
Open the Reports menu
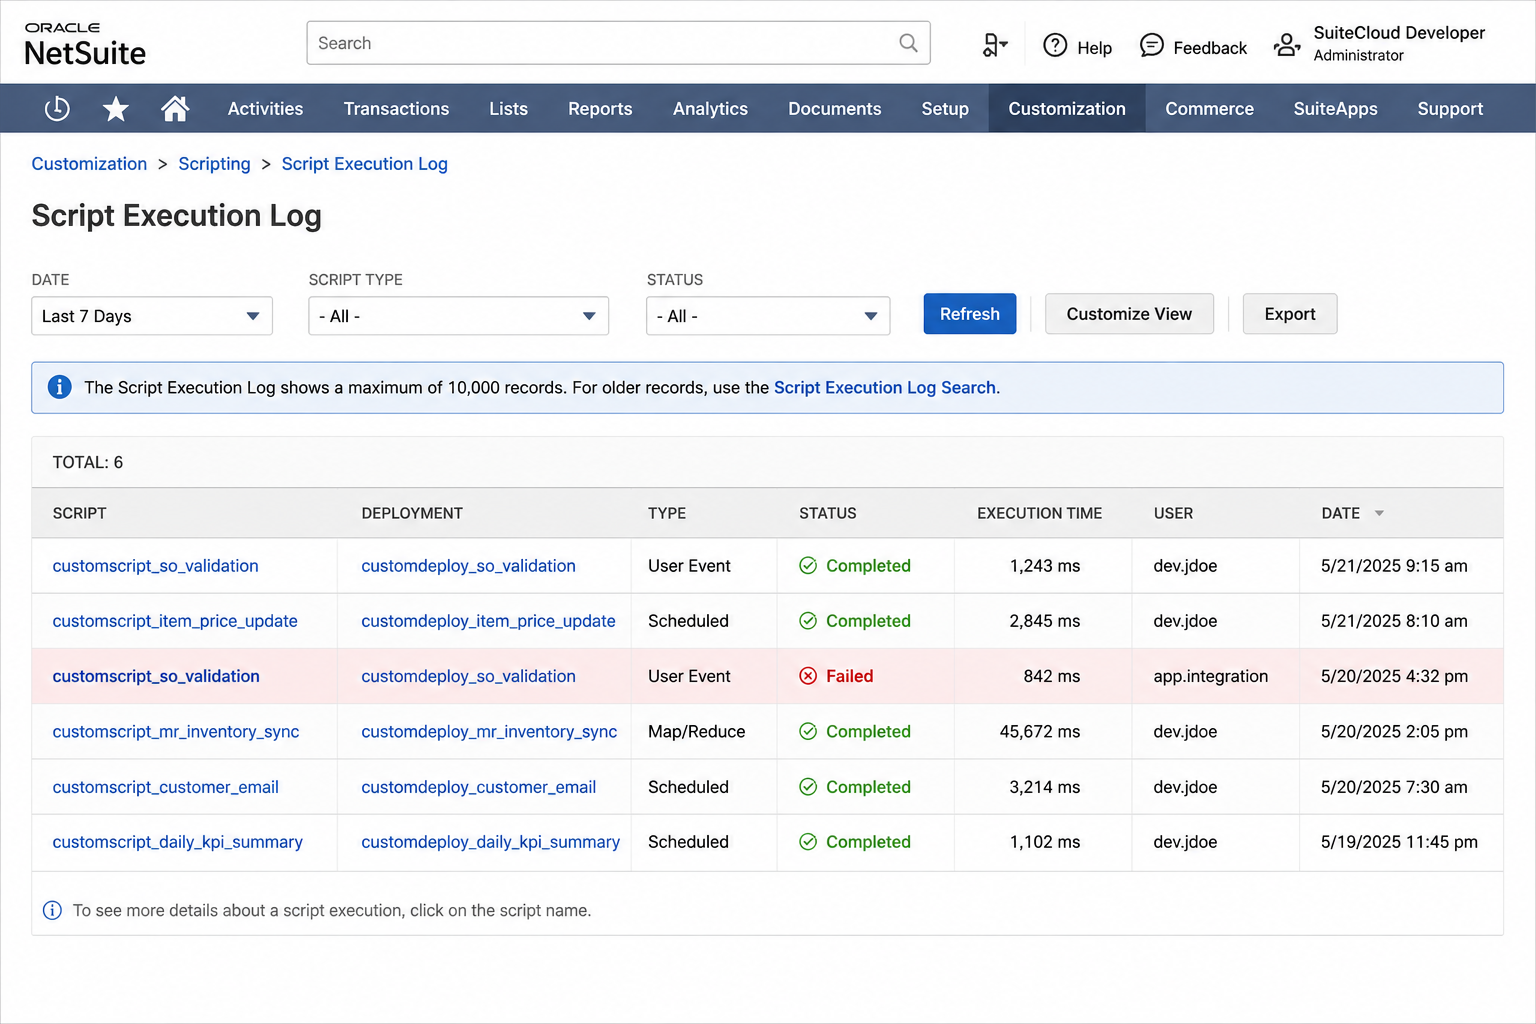tap(600, 108)
